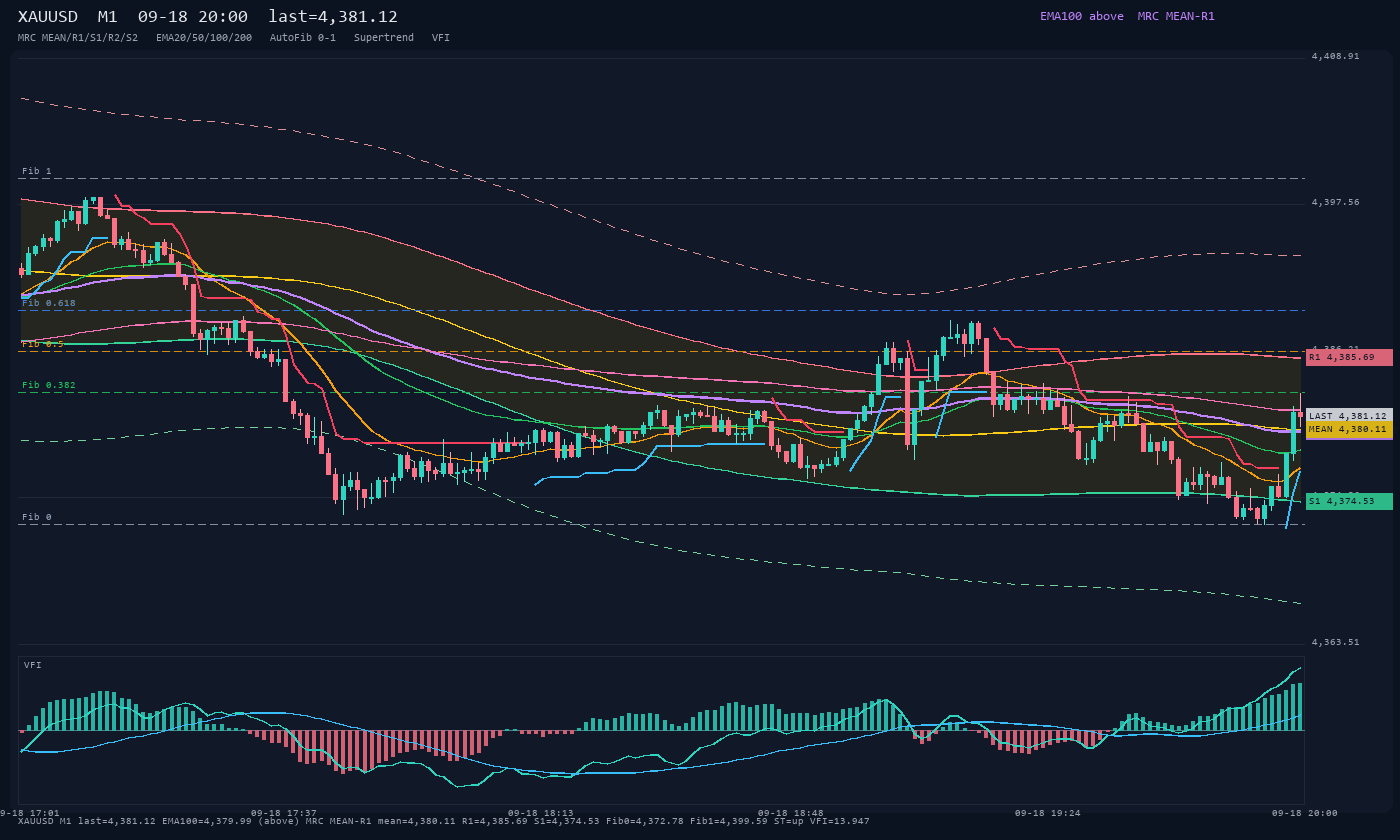Click last=4,381.12 in the chart title

coord(333,17)
